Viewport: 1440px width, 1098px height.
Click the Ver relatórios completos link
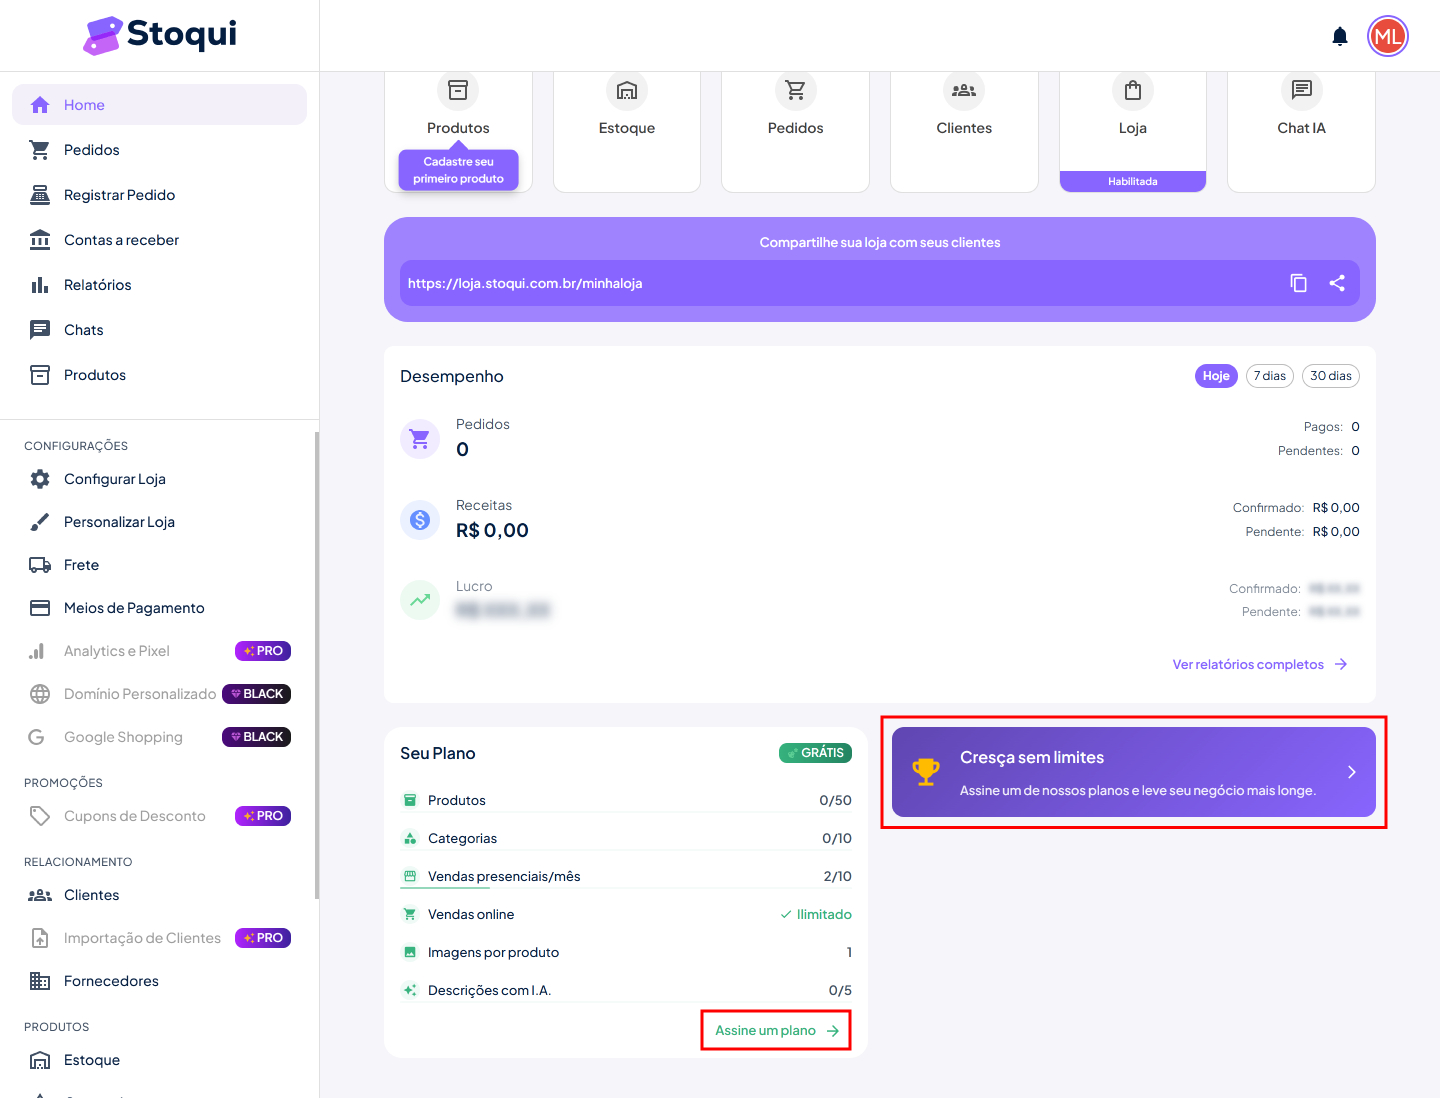pyautogui.click(x=1259, y=664)
